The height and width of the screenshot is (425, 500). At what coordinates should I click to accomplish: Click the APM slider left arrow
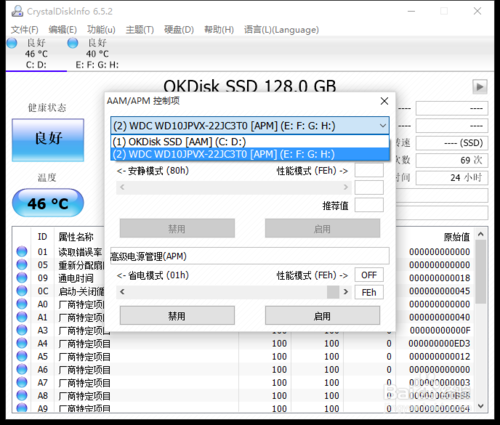click(122, 292)
